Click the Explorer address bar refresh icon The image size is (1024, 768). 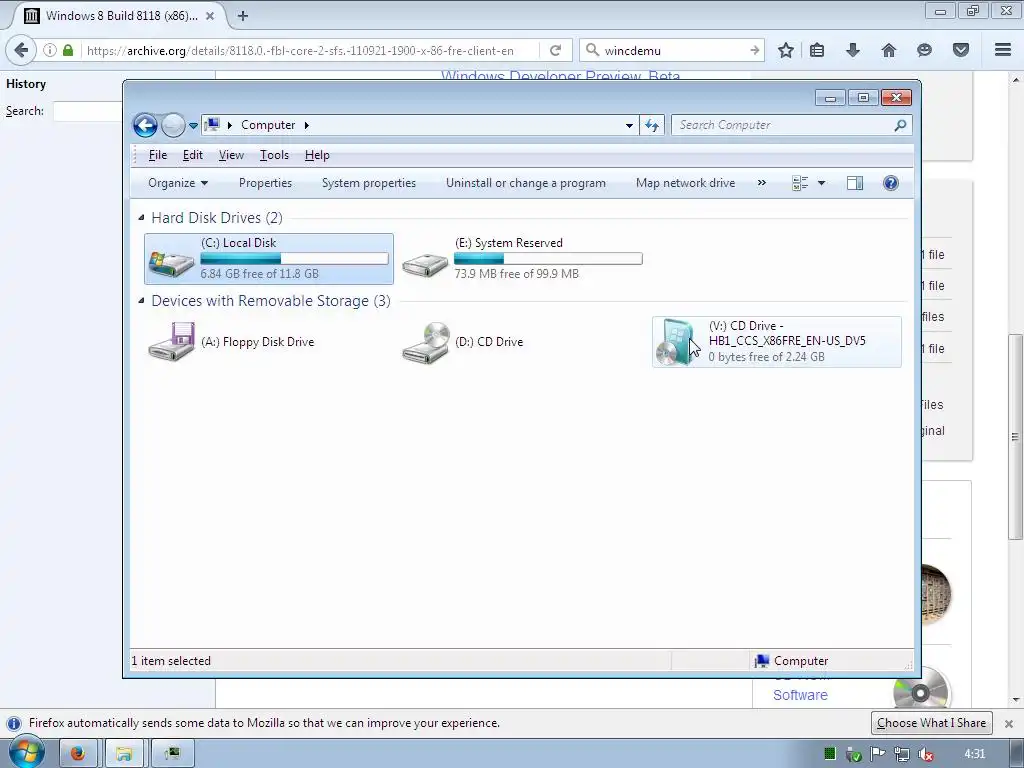coord(652,125)
